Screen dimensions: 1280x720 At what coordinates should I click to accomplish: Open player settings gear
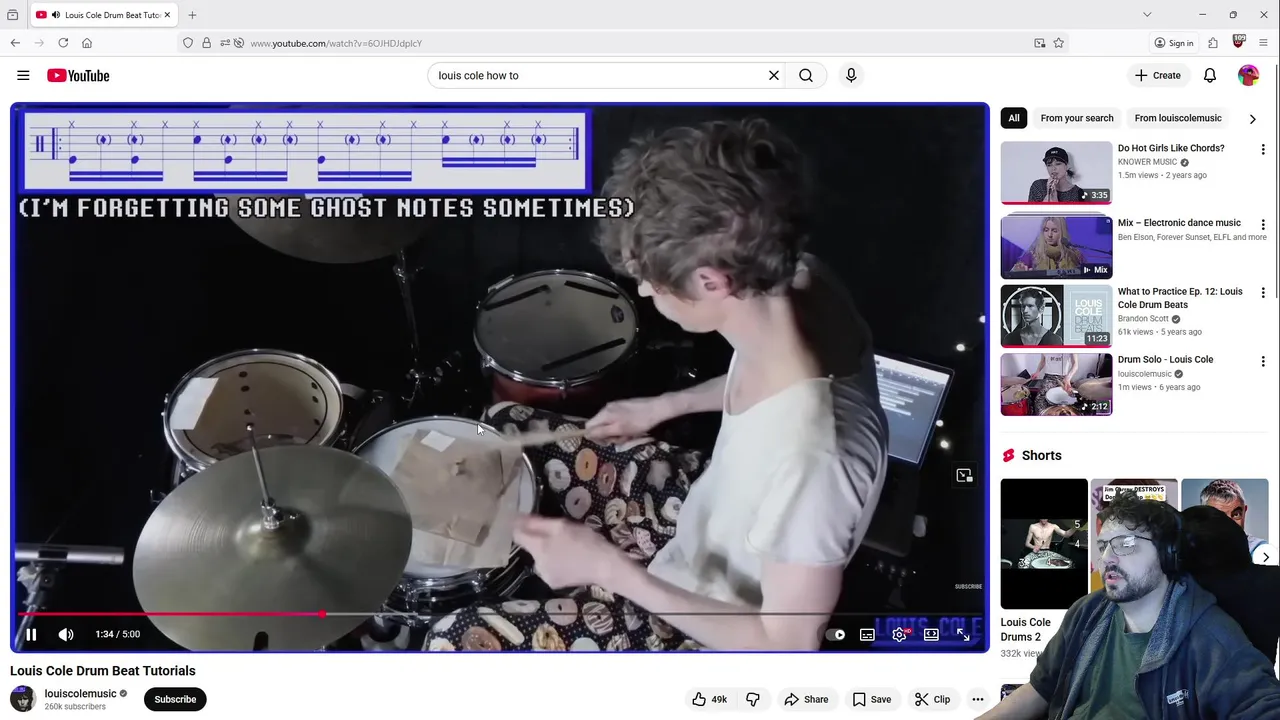point(899,634)
